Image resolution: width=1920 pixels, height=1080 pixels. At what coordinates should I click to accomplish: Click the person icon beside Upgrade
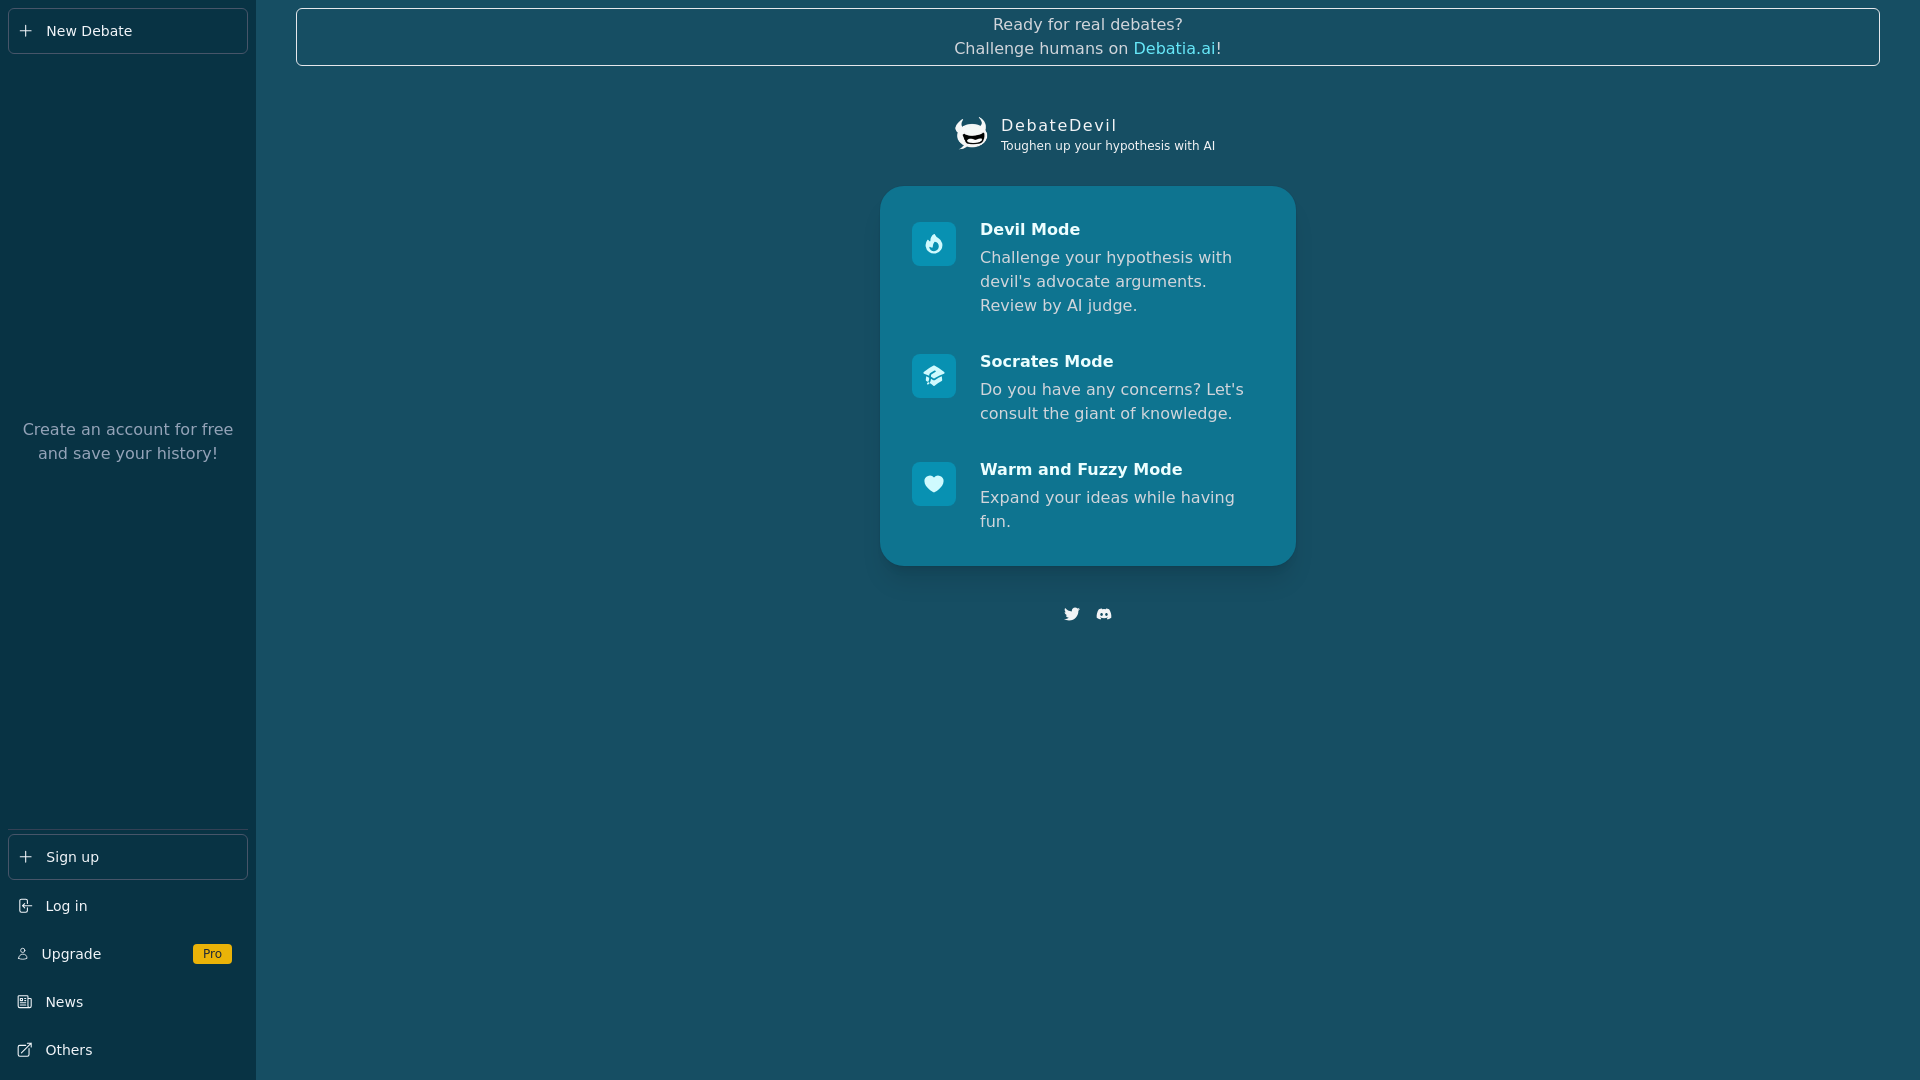(x=25, y=954)
